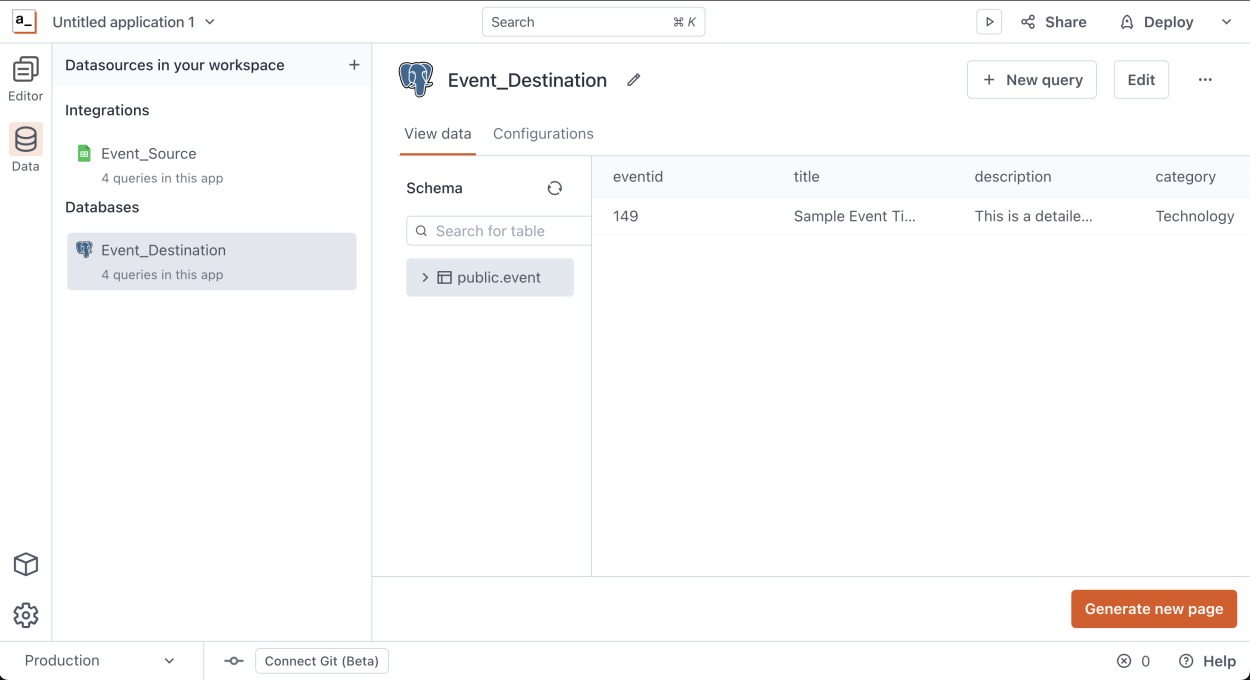Switch to the Configurations tab
This screenshot has width=1250, height=680.
point(542,133)
